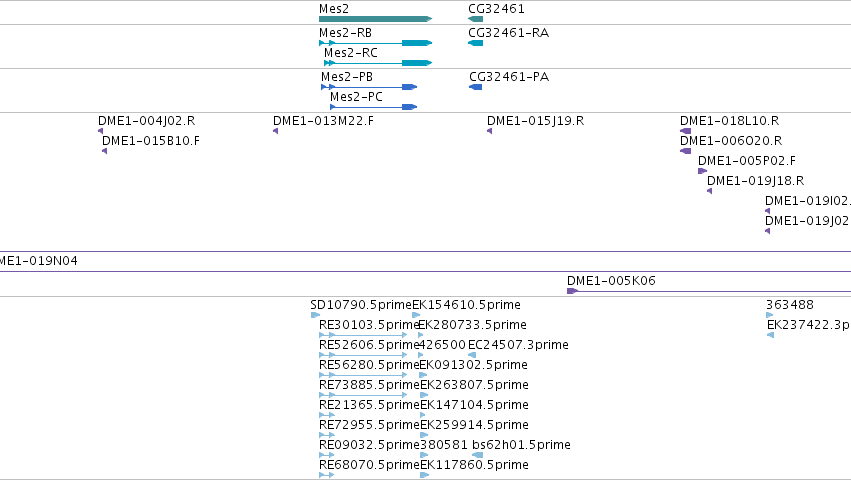Click the DME1-004J02.R label

[x=147, y=121]
